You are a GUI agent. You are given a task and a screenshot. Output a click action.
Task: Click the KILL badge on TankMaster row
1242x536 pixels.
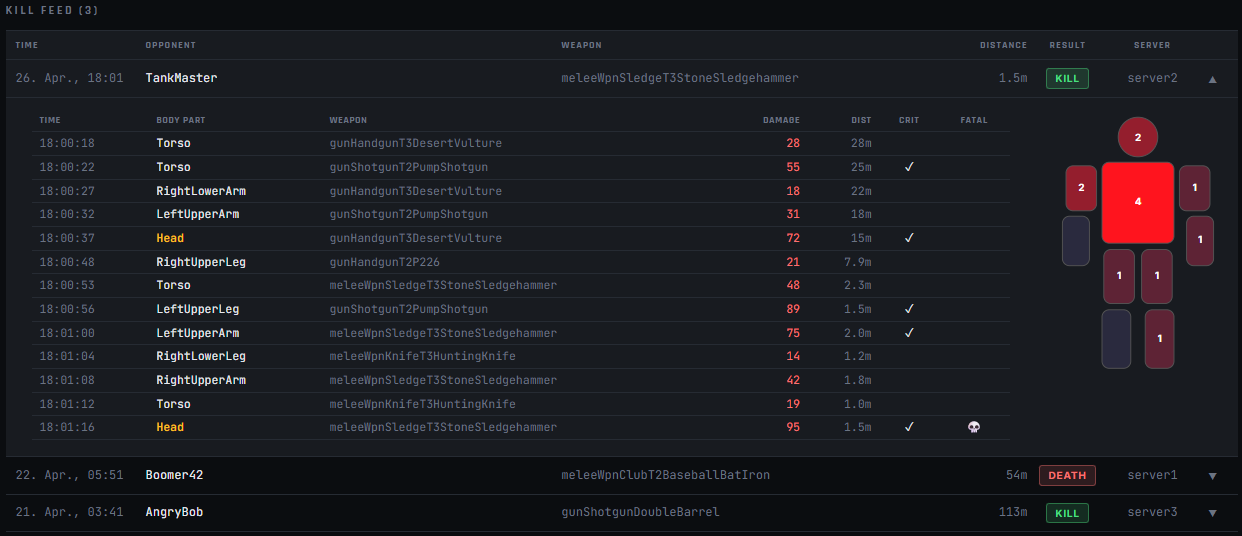coord(1067,78)
